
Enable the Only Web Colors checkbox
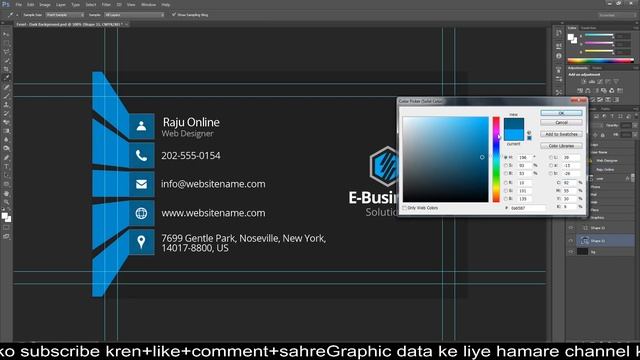tap(404, 208)
